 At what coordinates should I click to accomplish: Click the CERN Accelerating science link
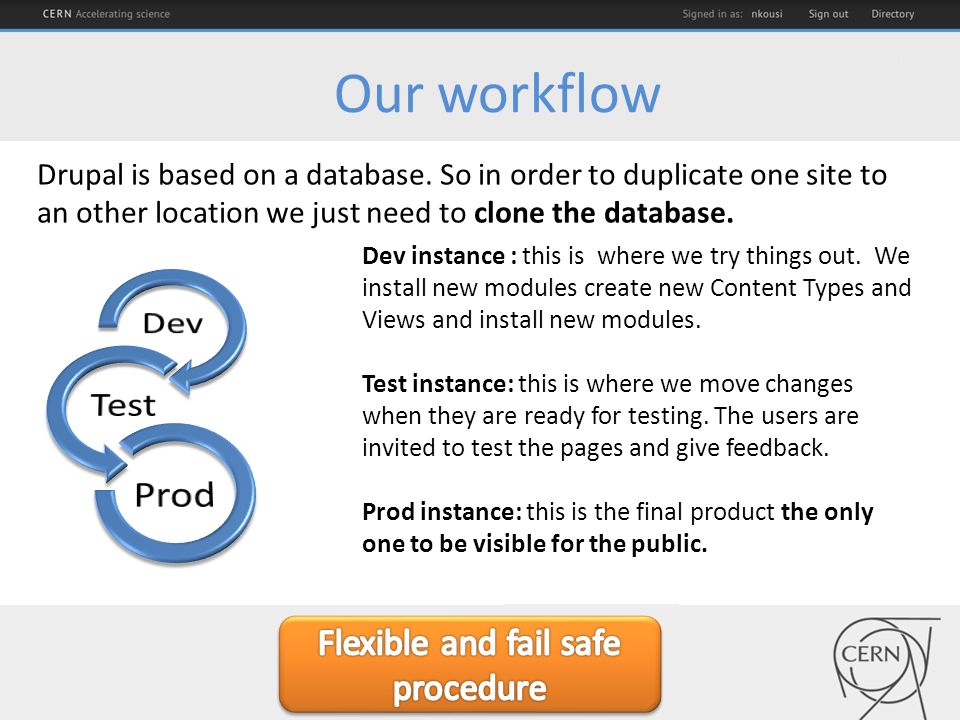point(106,13)
